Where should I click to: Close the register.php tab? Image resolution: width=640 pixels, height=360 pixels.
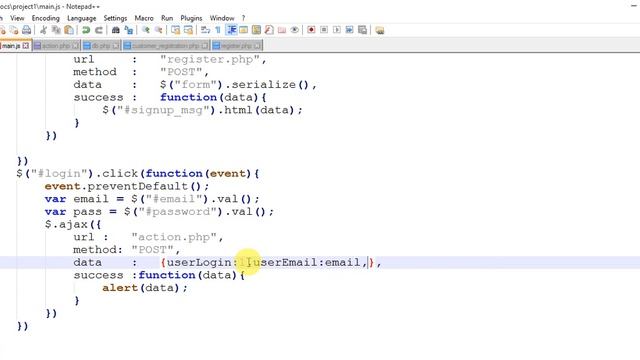coord(257,46)
